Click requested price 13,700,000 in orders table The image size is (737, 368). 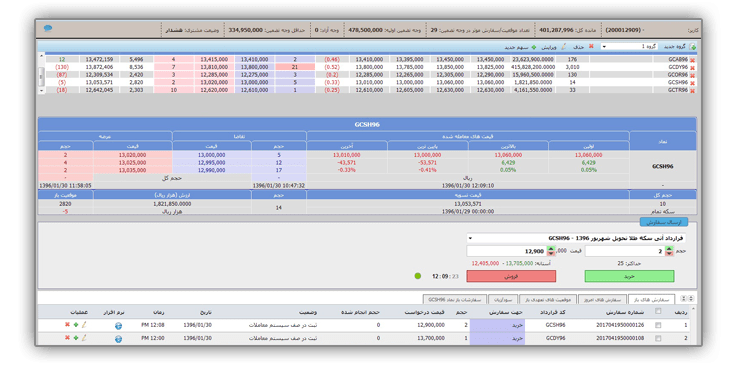[x=431, y=338]
